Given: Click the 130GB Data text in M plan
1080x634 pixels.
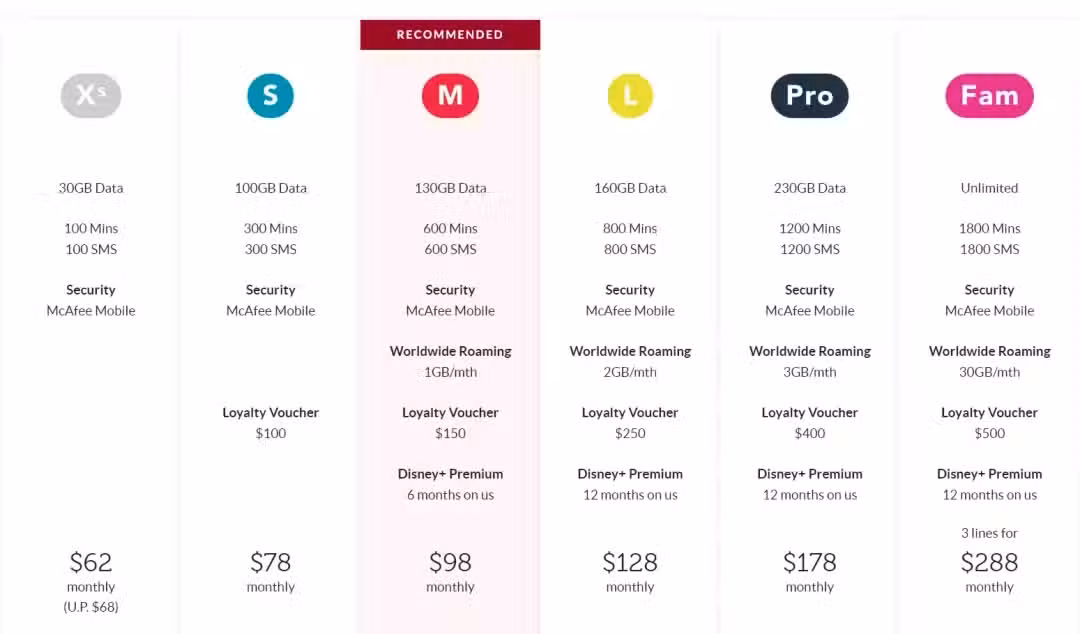Looking at the screenshot, I should (450, 188).
